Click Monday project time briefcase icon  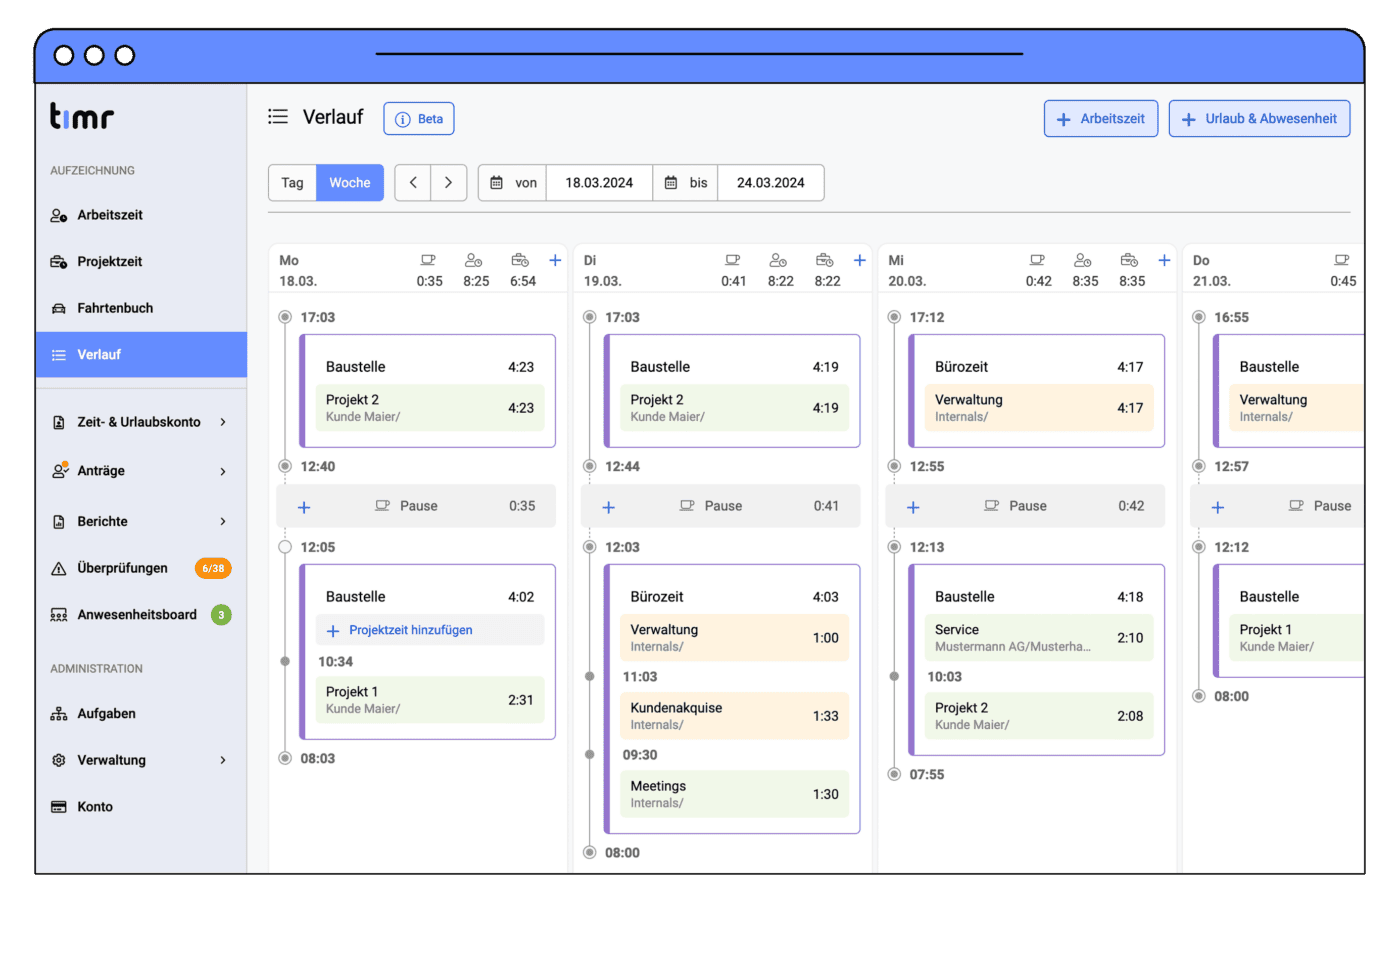tap(520, 260)
